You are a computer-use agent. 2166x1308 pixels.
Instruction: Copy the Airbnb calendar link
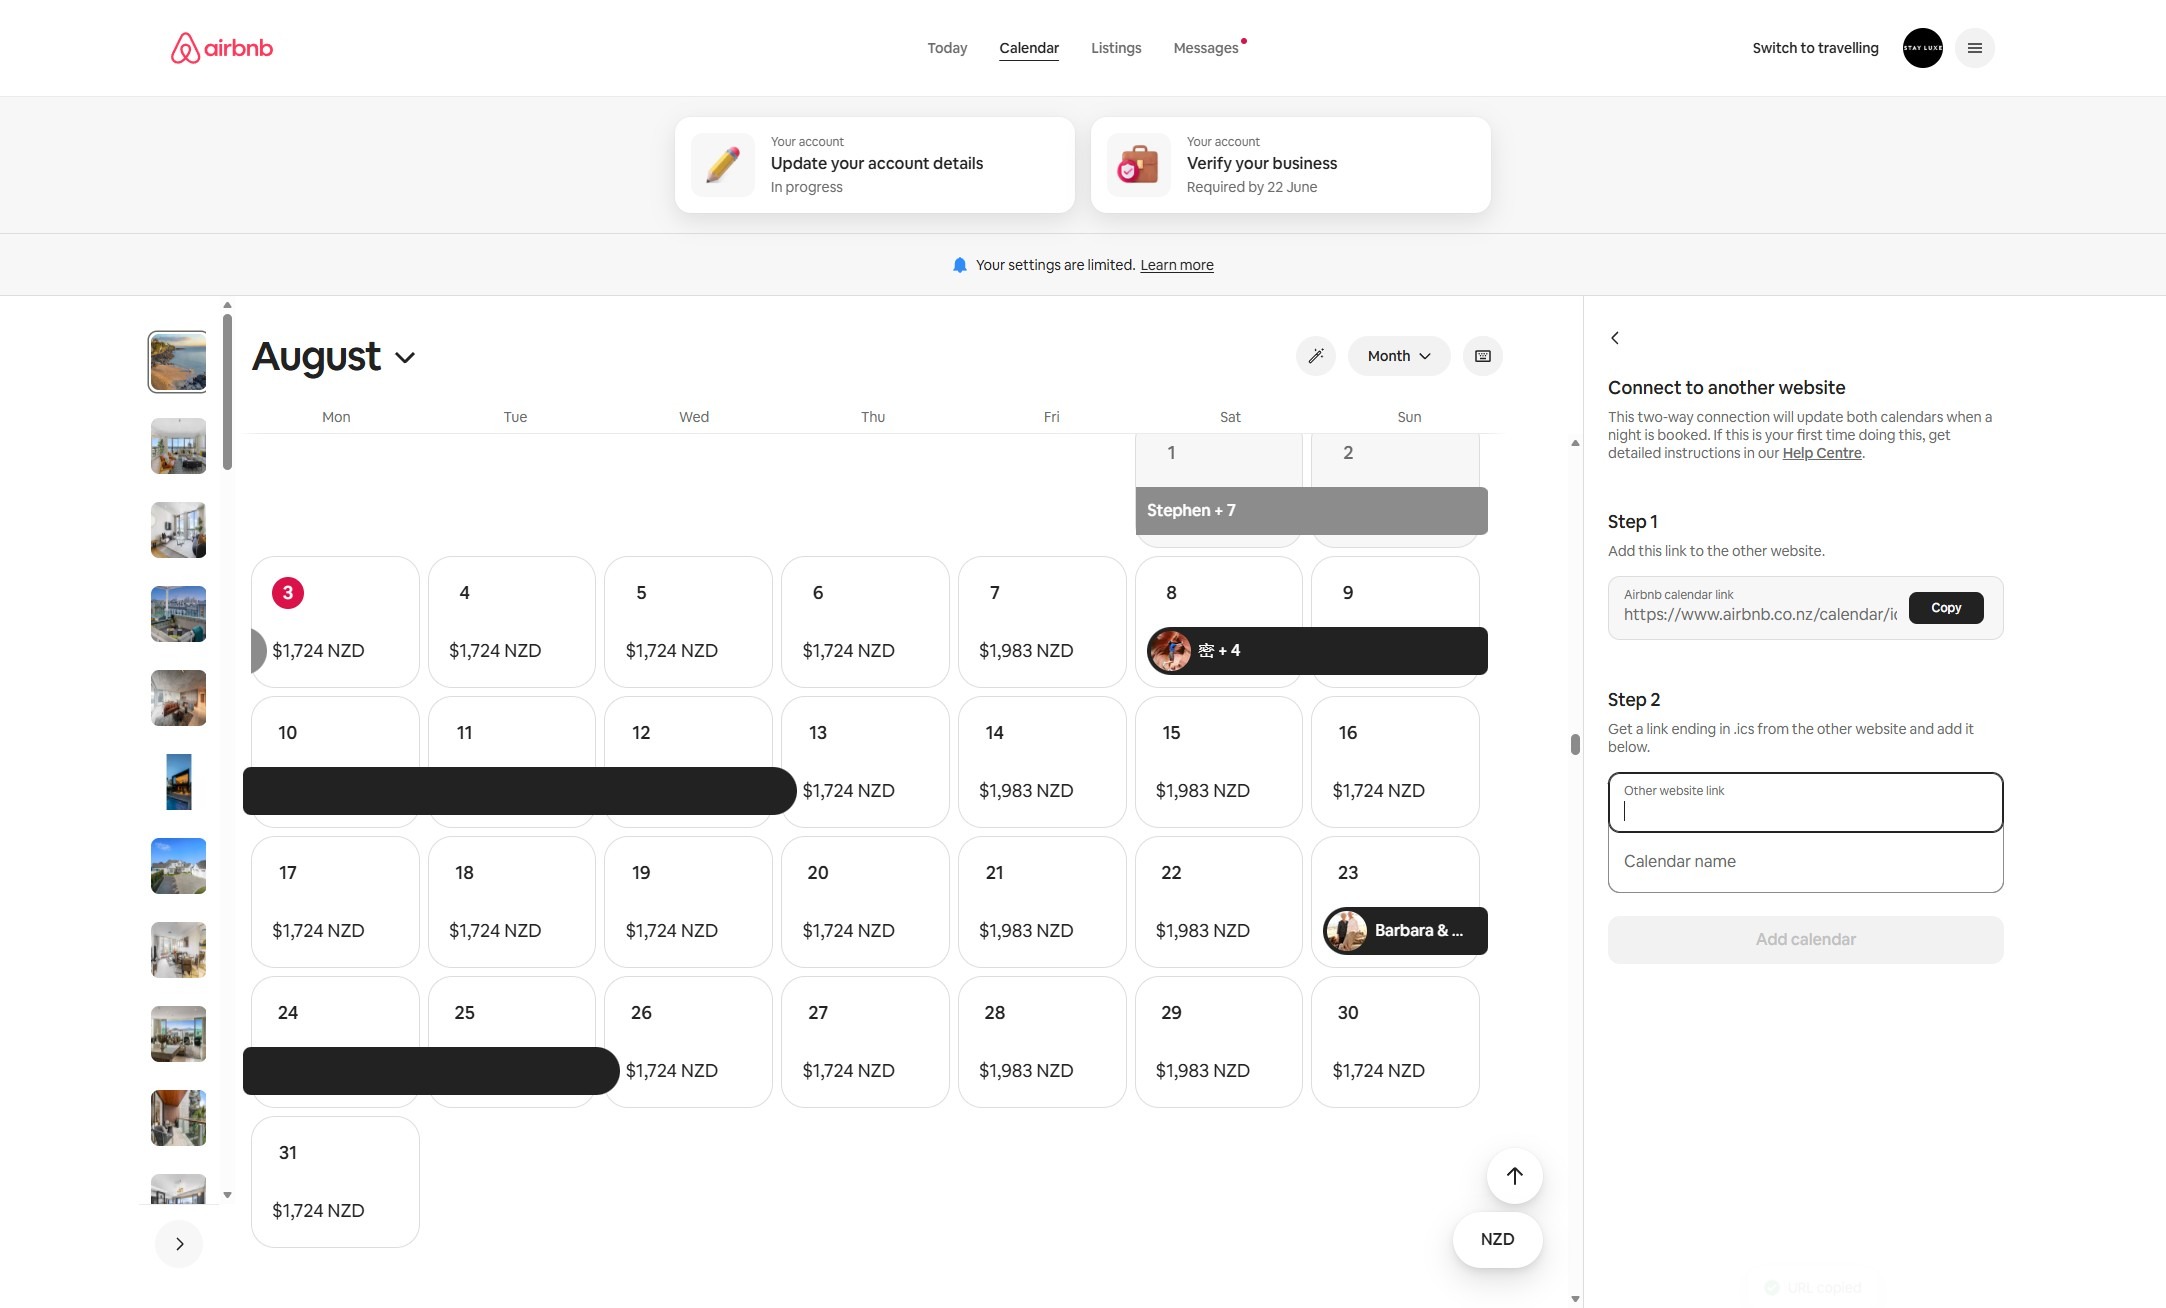click(1945, 608)
